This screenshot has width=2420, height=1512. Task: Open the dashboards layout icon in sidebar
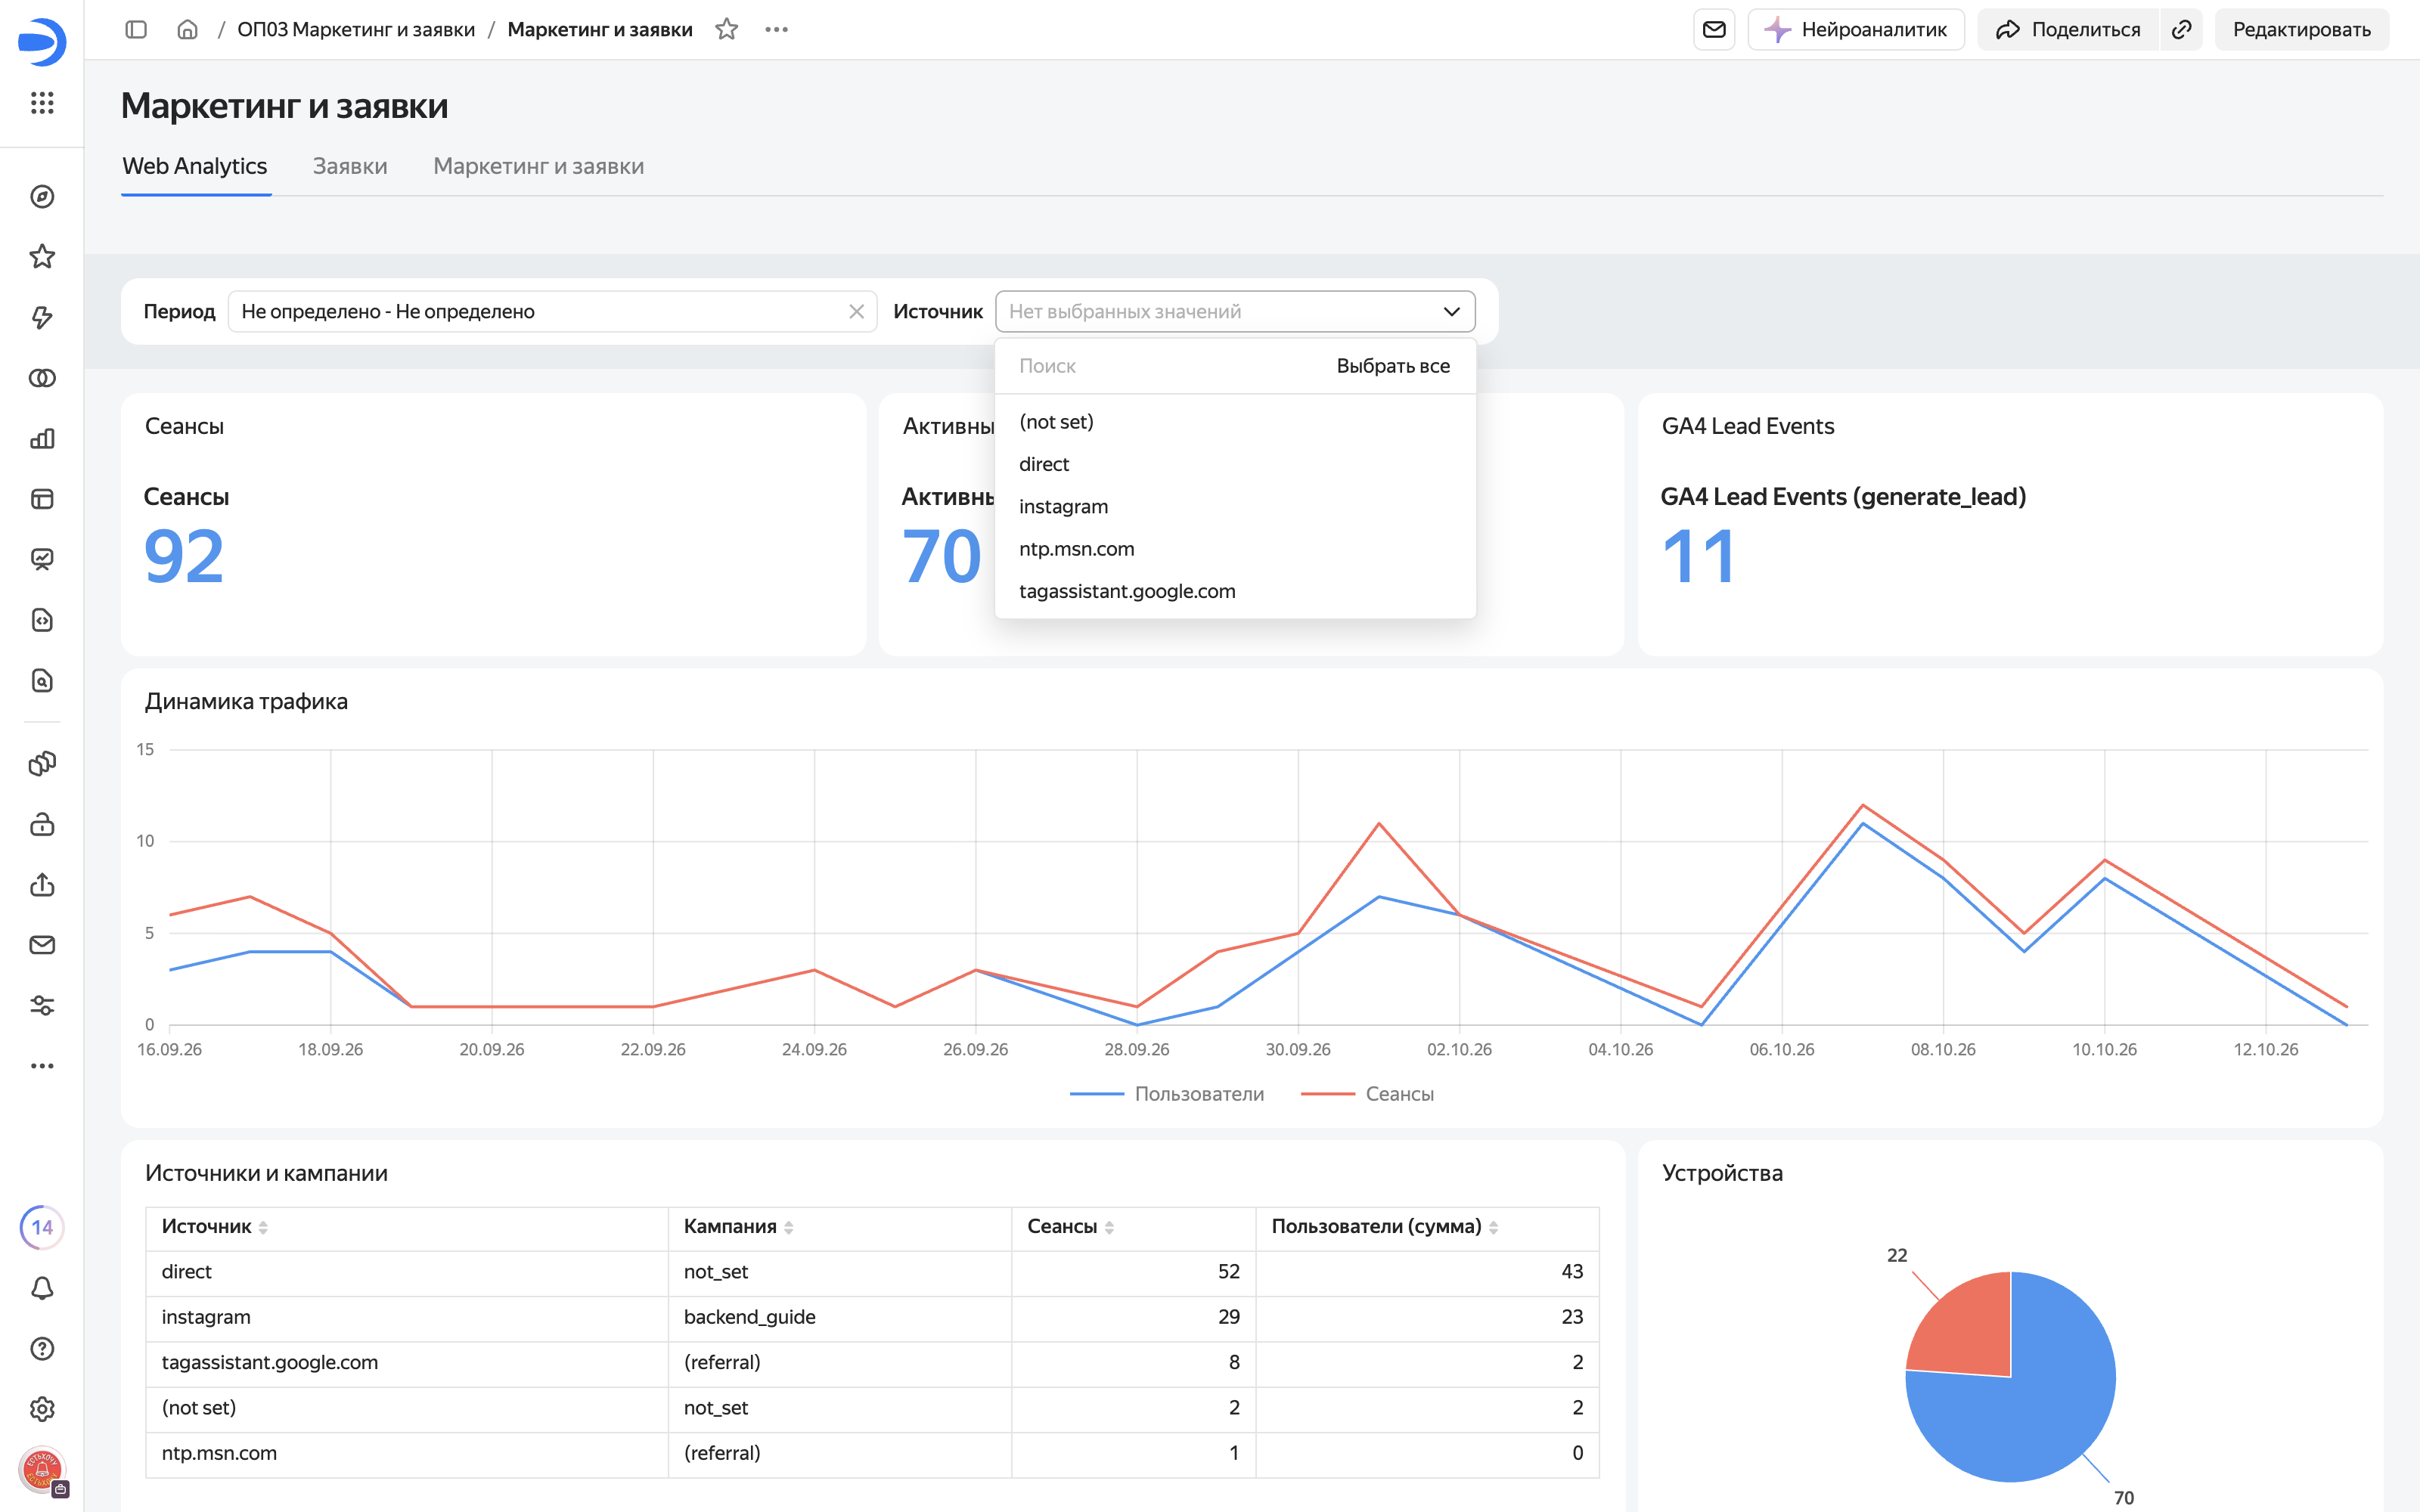(42, 499)
